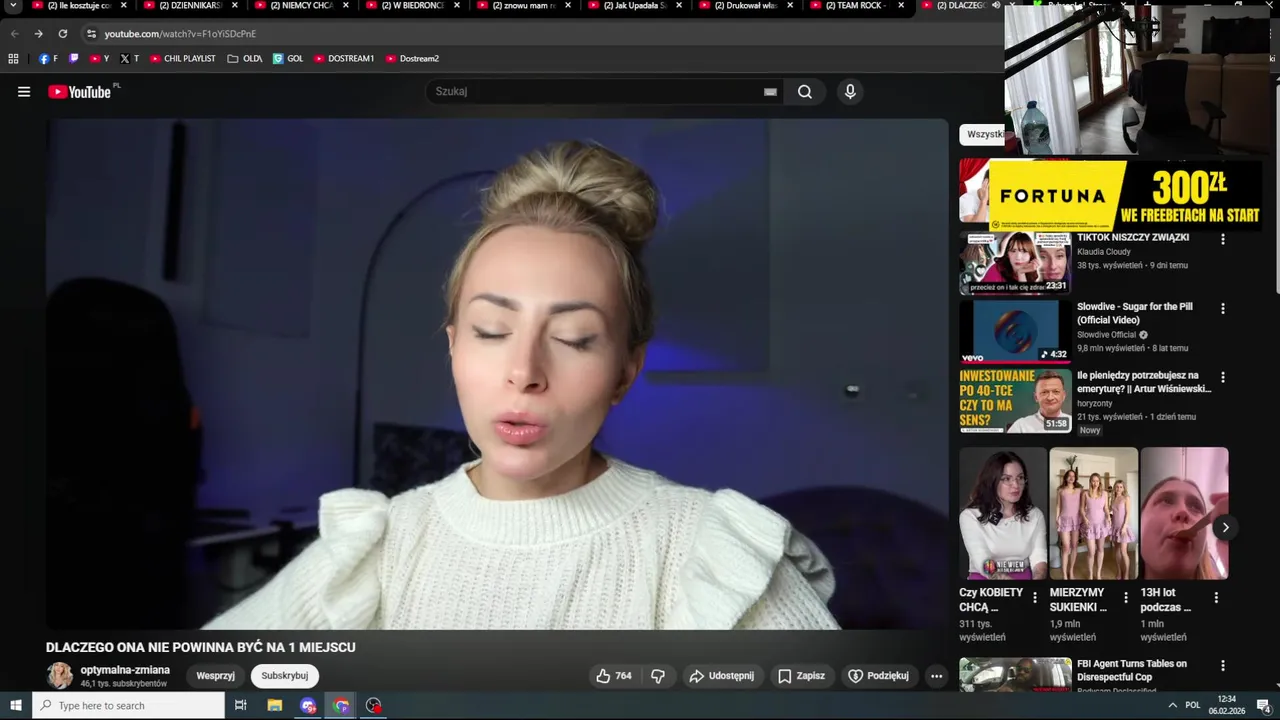
Task: Open Facebook bookmark F
Action: [48, 59]
